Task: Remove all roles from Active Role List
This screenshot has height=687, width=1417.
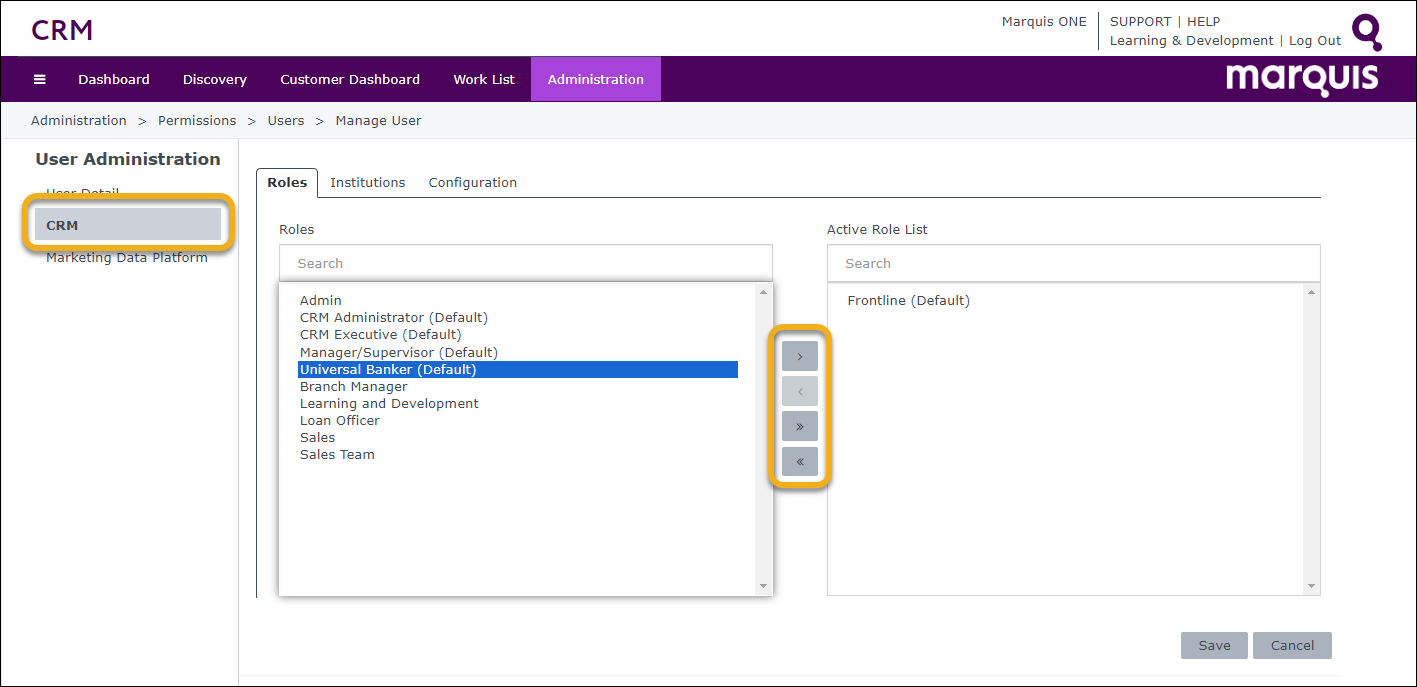Action: [x=800, y=461]
